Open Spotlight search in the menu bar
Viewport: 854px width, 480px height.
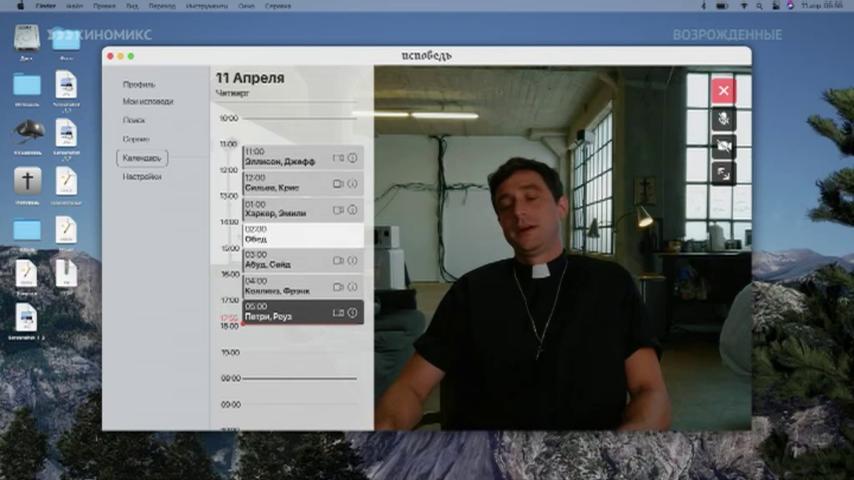(759, 6)
